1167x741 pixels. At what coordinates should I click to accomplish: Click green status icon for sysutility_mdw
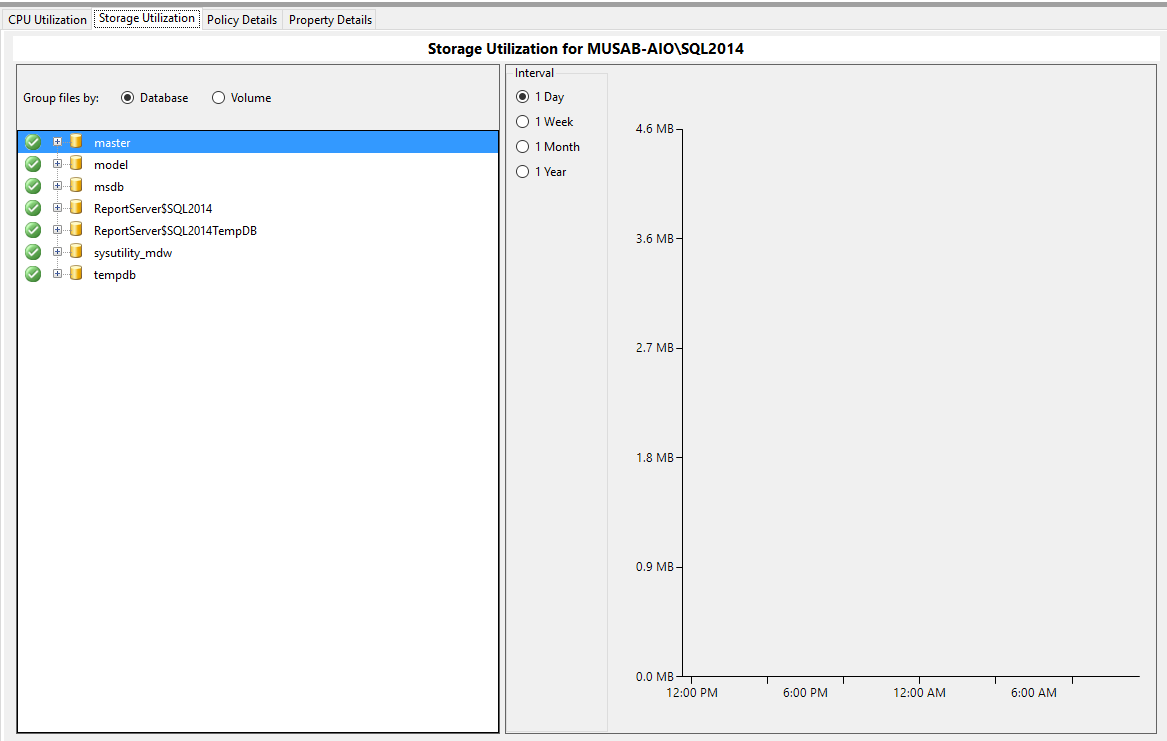click(x=33, y=252)
